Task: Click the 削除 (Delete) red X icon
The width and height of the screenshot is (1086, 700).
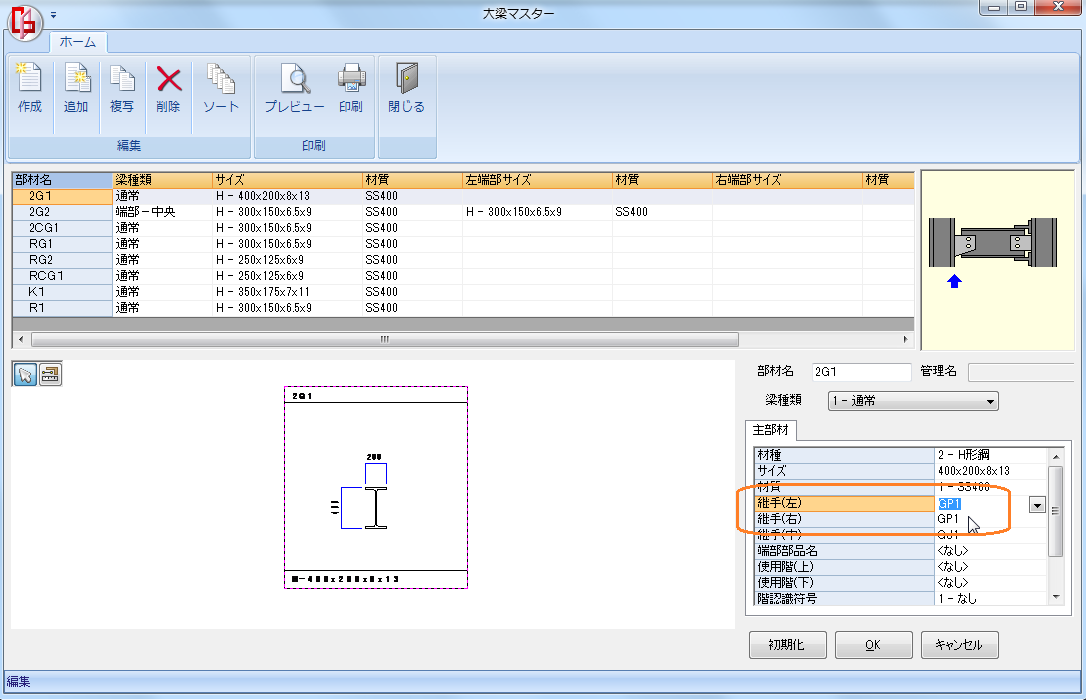Action: coord(168,88)
